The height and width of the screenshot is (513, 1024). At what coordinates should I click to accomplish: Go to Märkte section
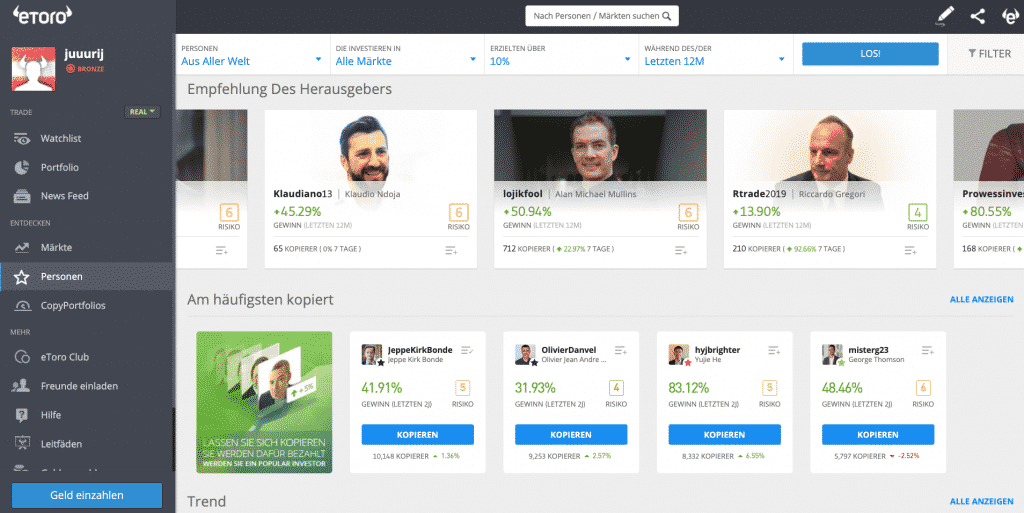pos(87,247)
